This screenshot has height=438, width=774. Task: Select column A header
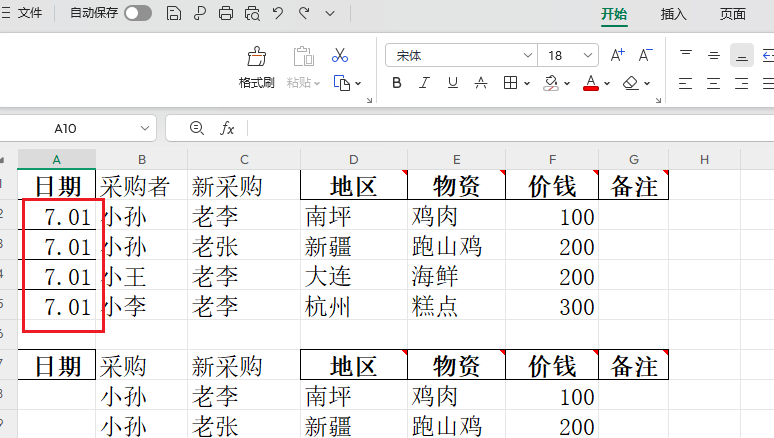point(57,159)
